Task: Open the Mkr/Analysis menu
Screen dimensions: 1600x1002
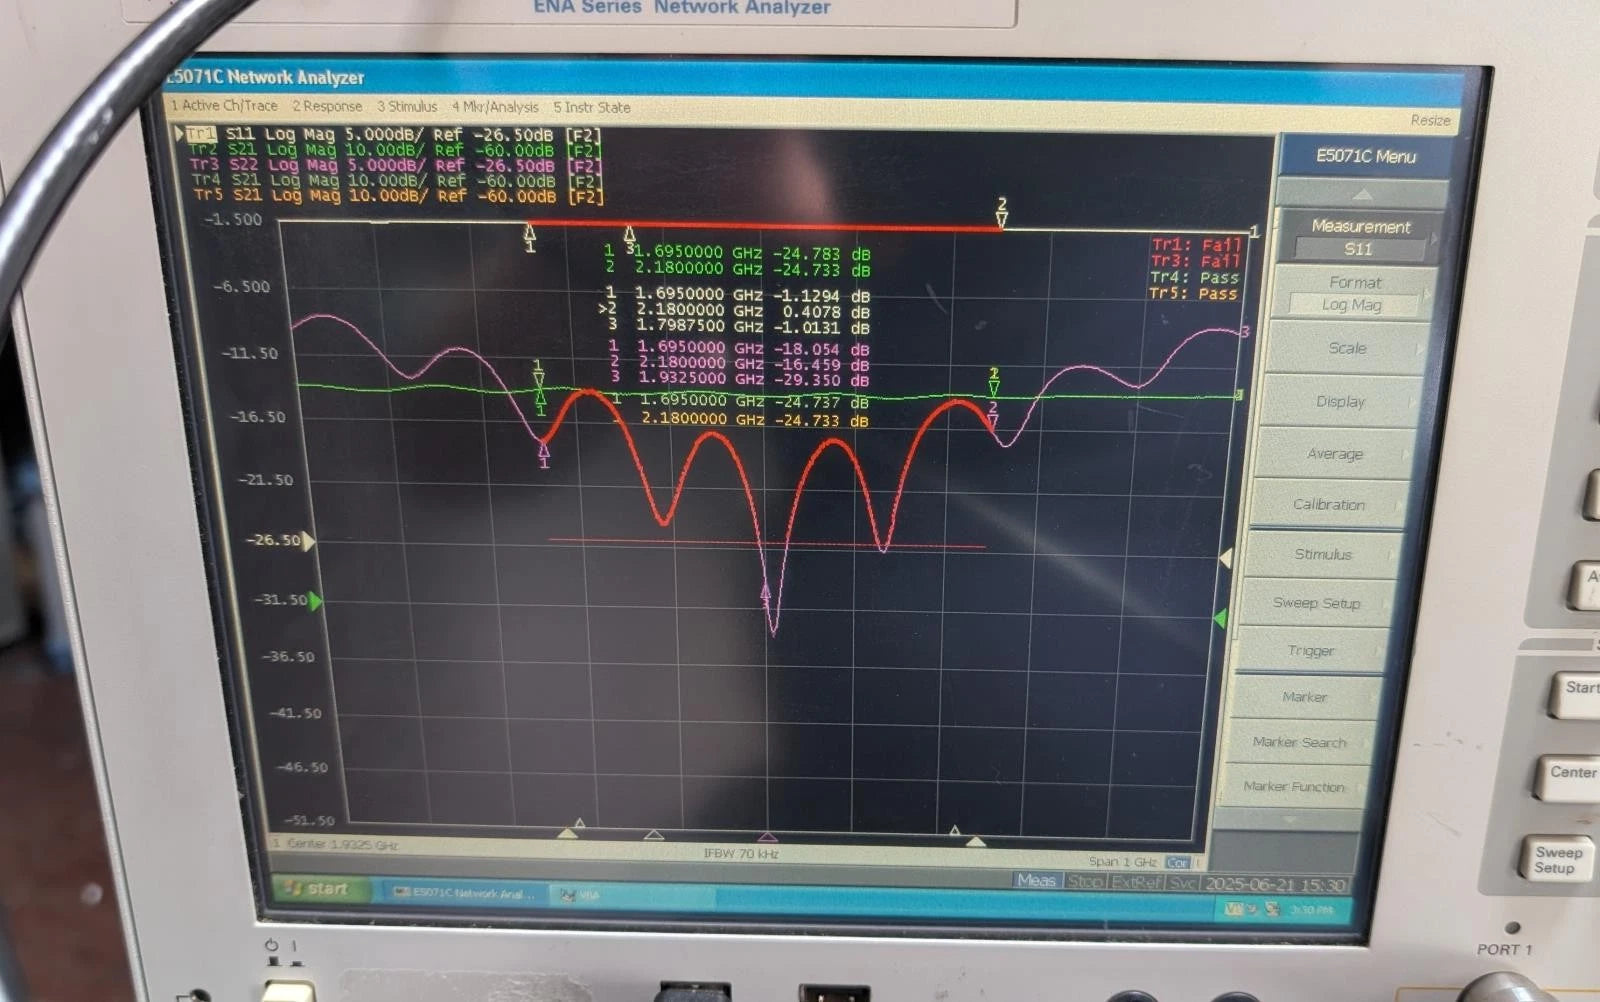Action: coord(495,107)
